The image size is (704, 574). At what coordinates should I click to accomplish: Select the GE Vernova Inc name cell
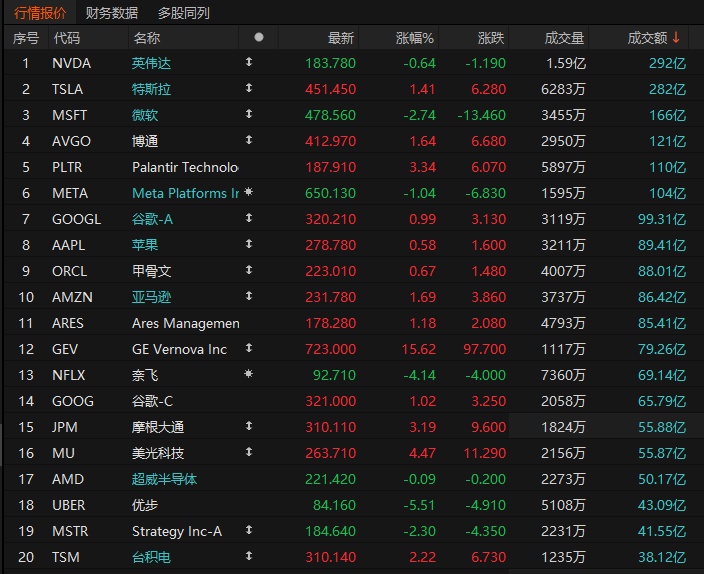(x=179, y=349)
